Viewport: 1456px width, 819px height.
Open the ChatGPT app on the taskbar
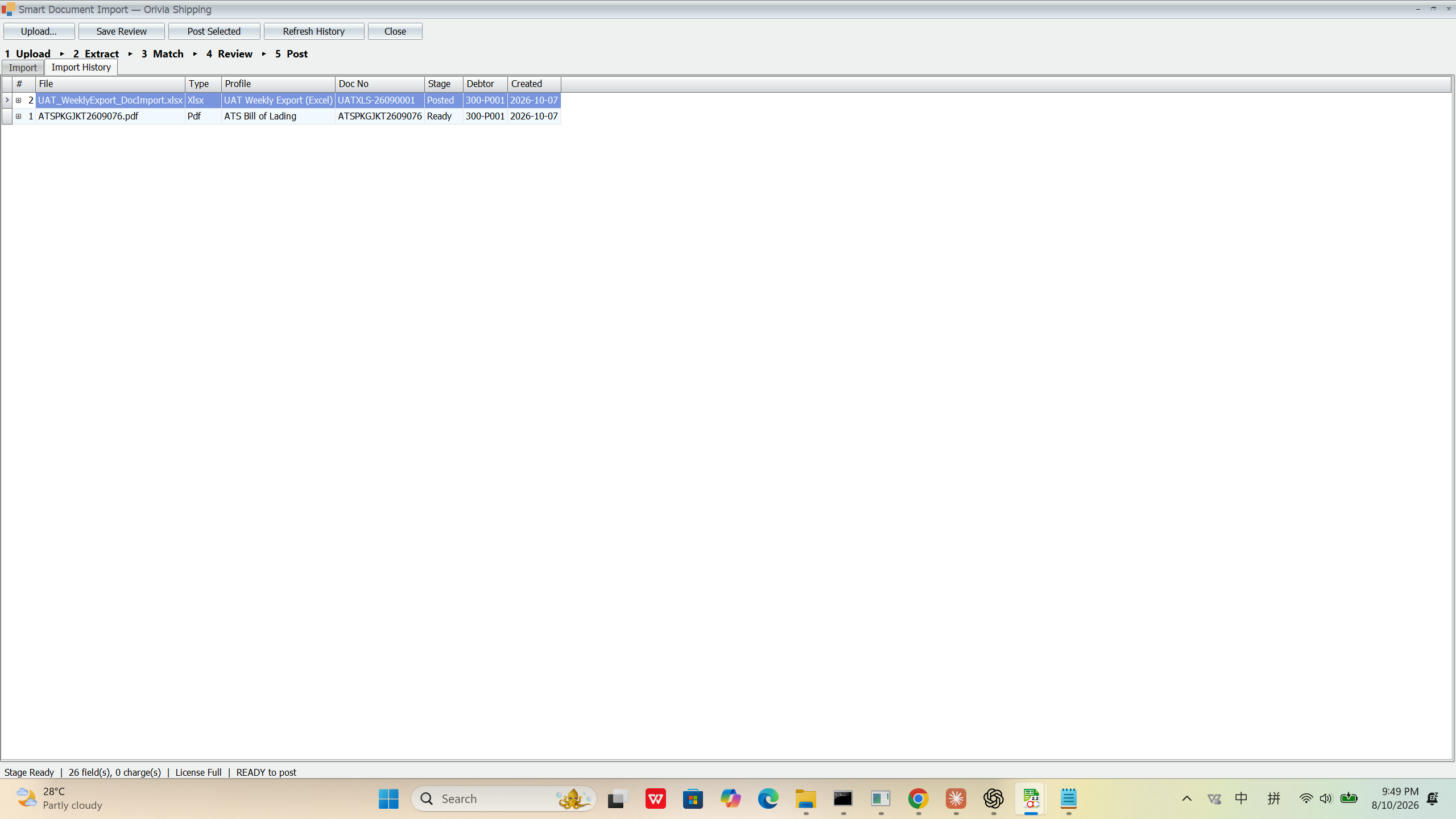point(993,799)
